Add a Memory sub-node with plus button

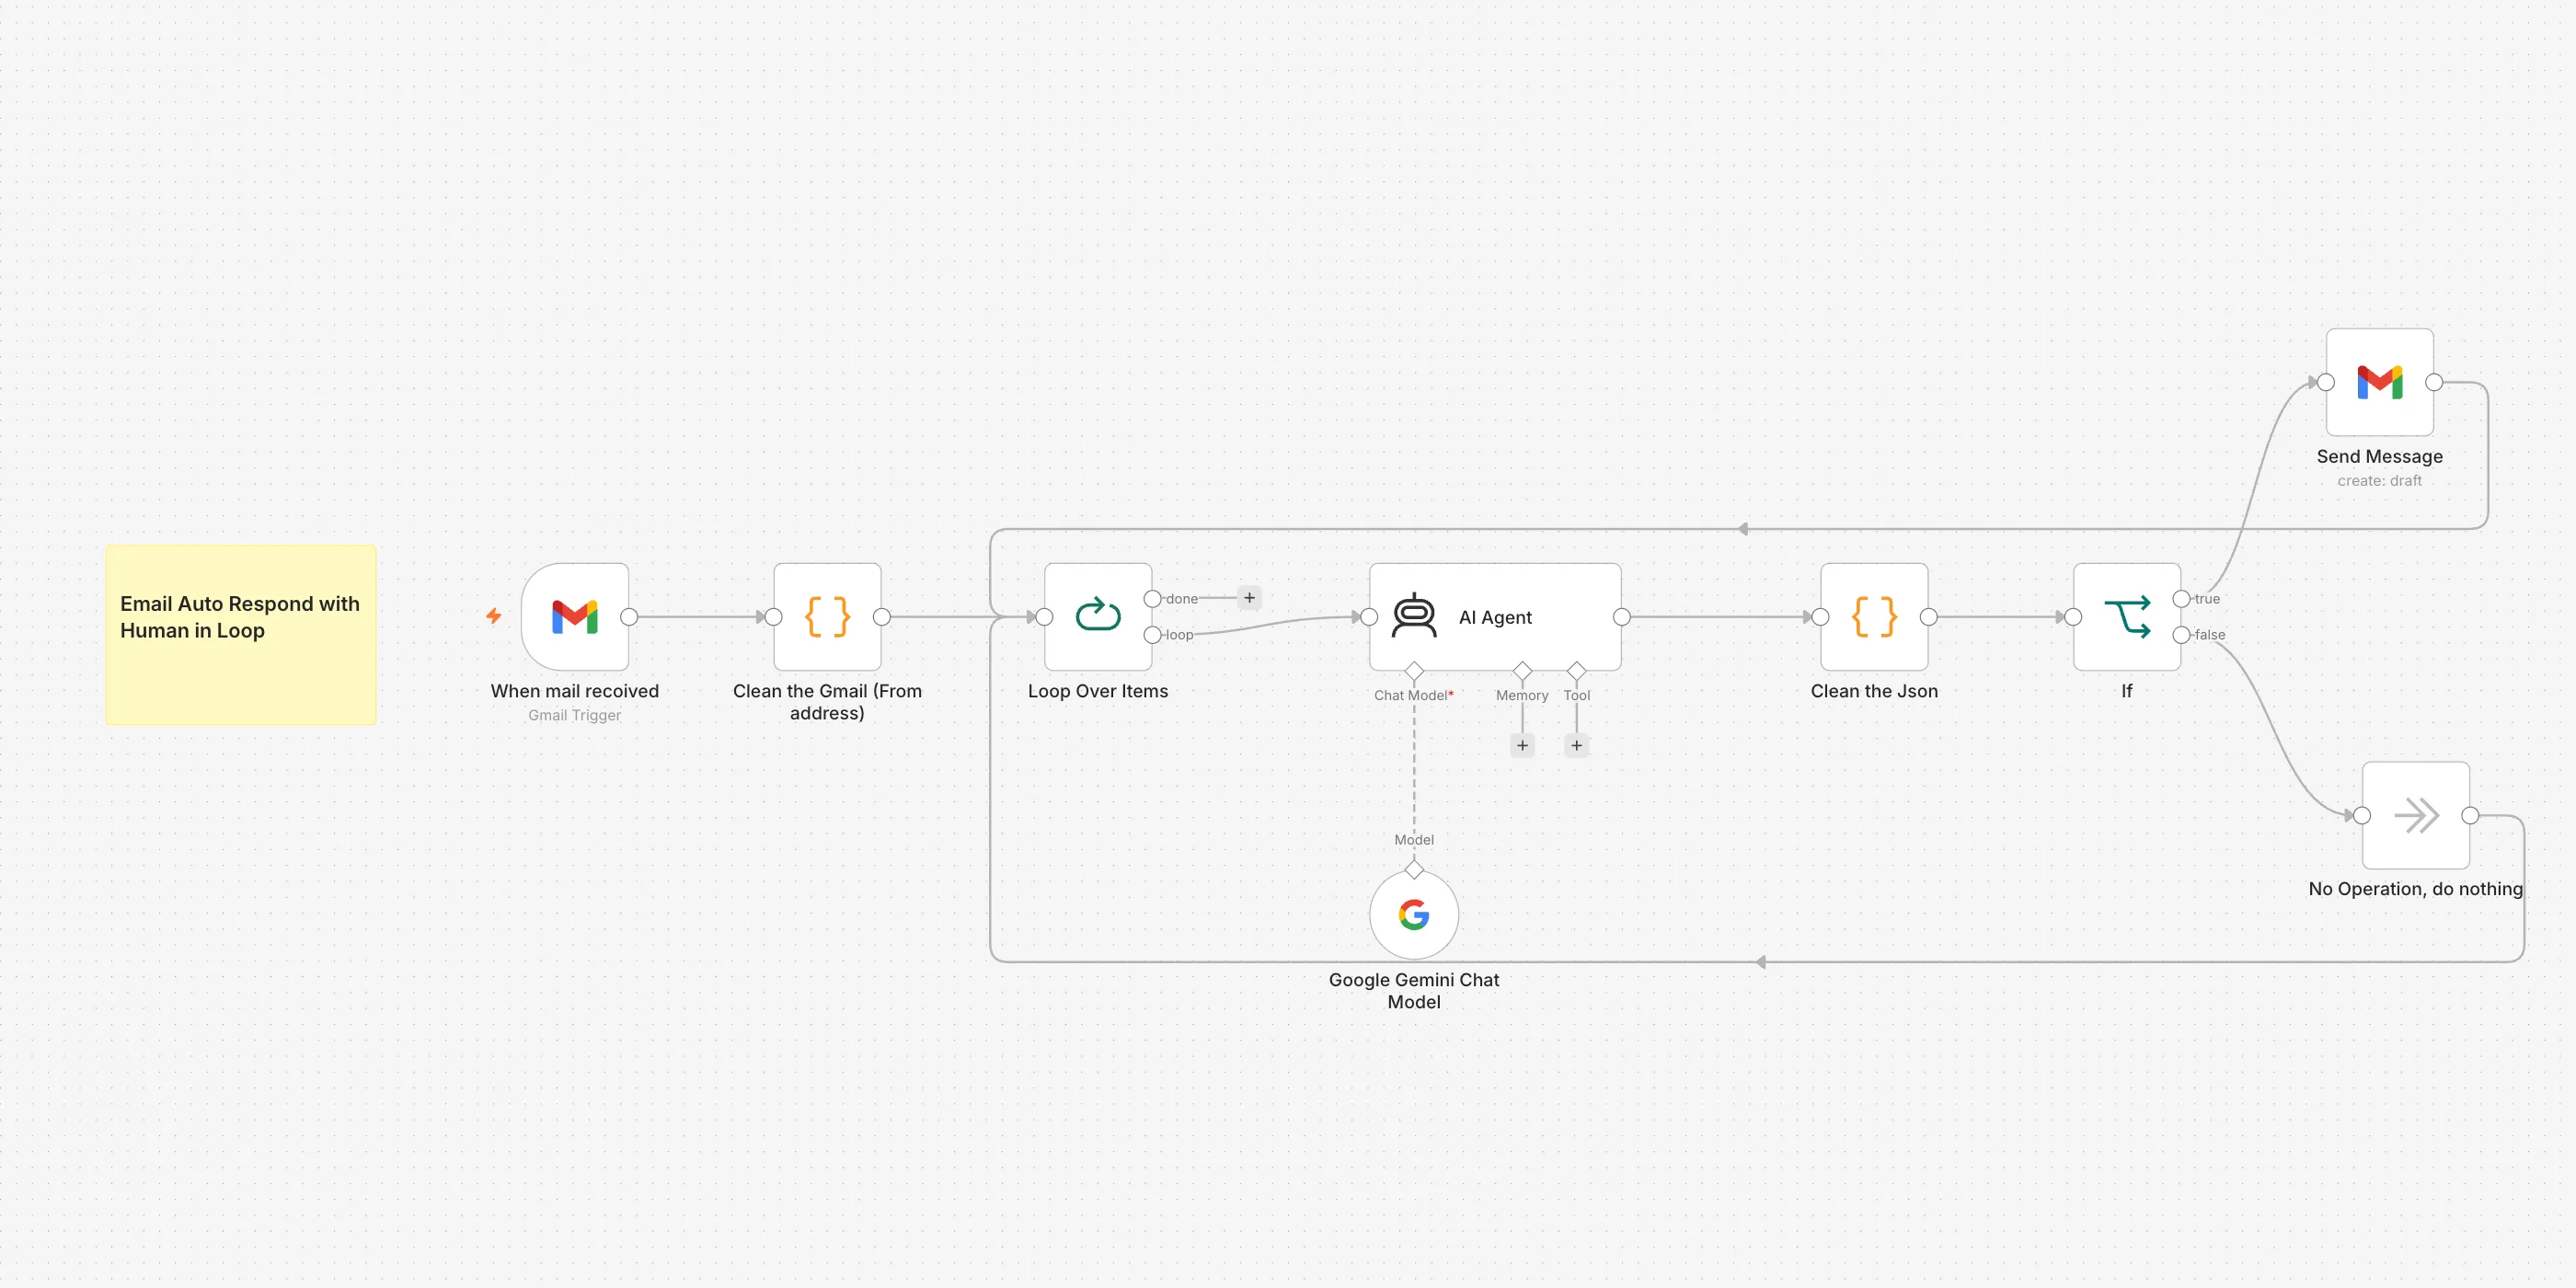click(1522, 745)
